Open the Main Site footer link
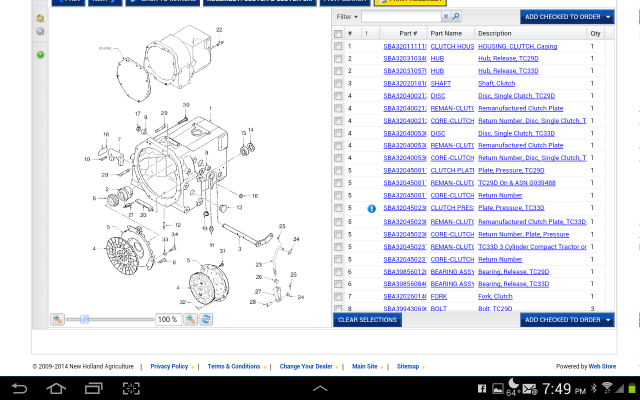640x400 pixels. 364,367
